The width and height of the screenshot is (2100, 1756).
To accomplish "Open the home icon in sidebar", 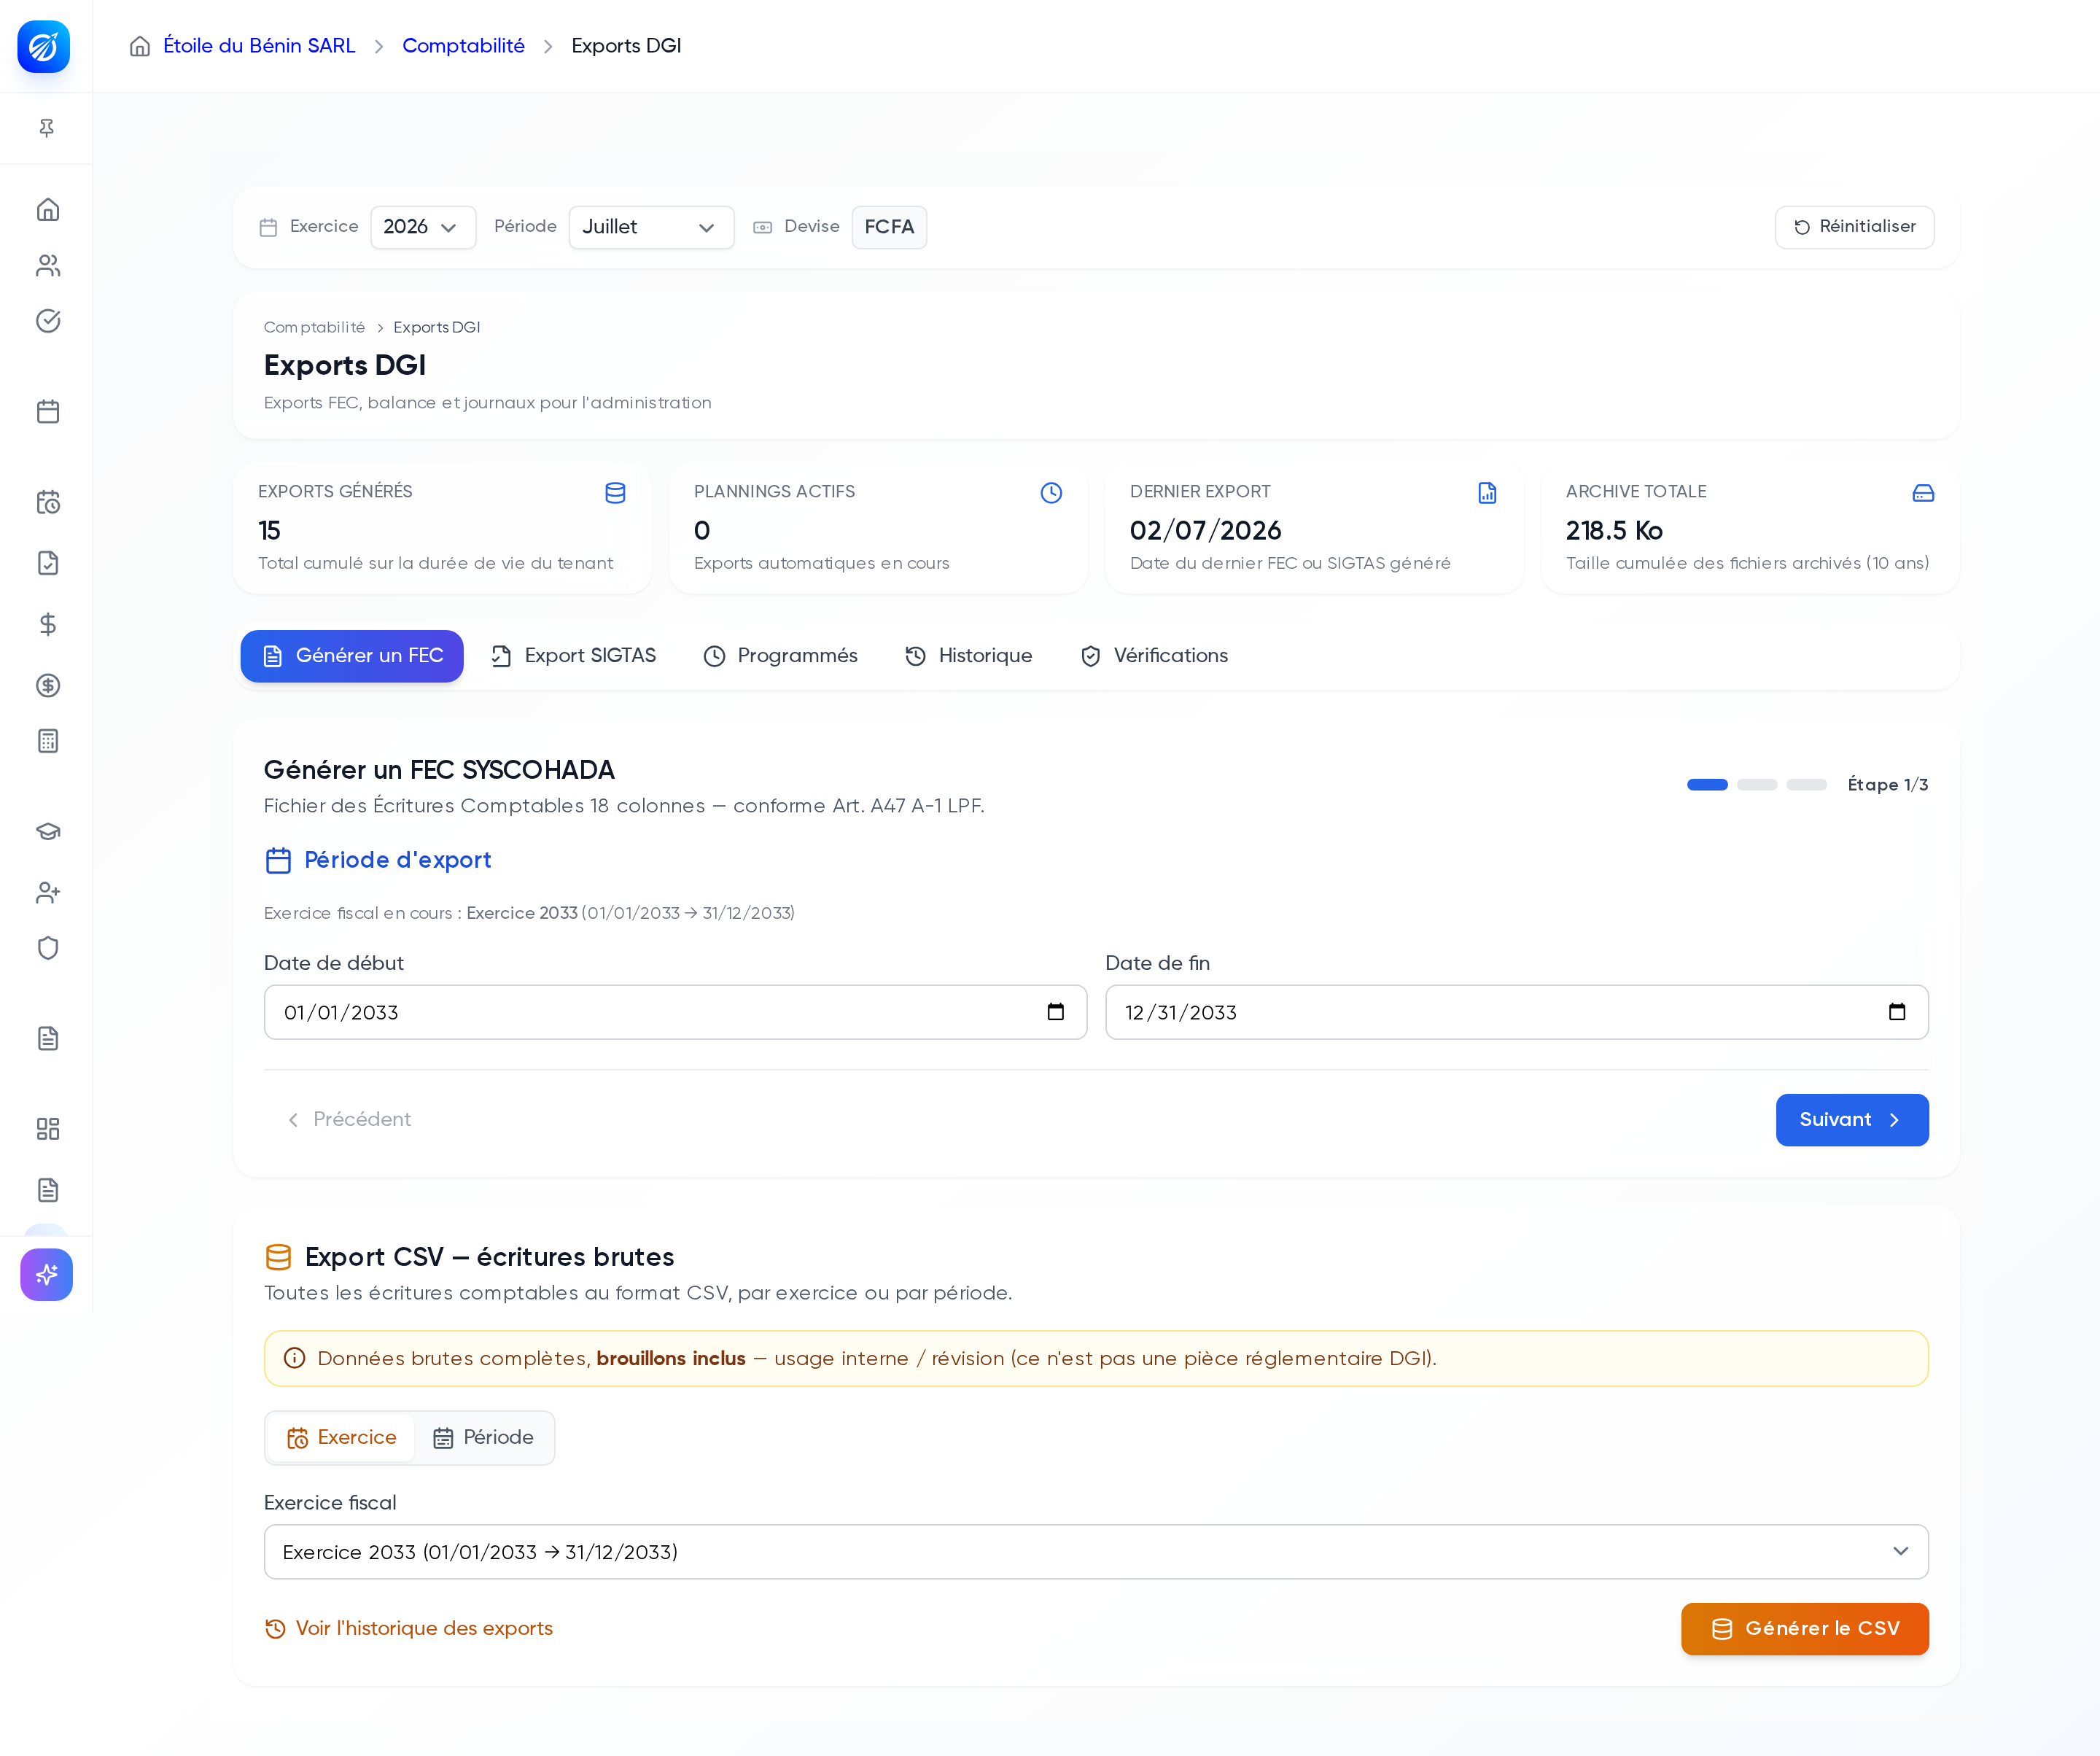I will 48,209.
